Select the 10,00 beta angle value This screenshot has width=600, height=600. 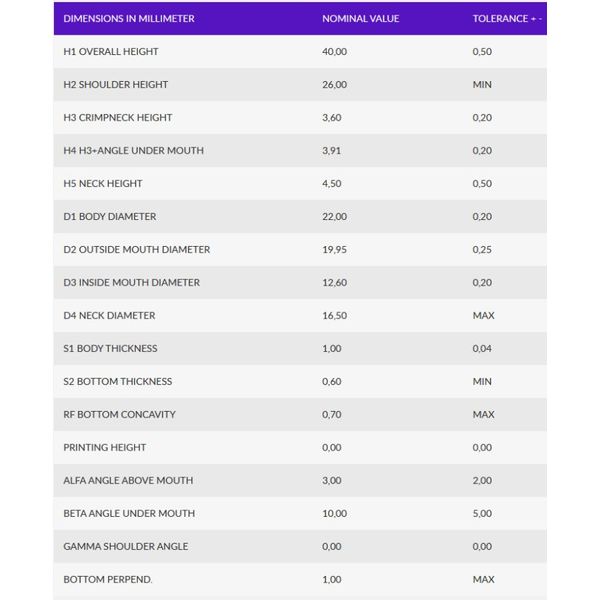pyautogui.click(x=334, y=514)
